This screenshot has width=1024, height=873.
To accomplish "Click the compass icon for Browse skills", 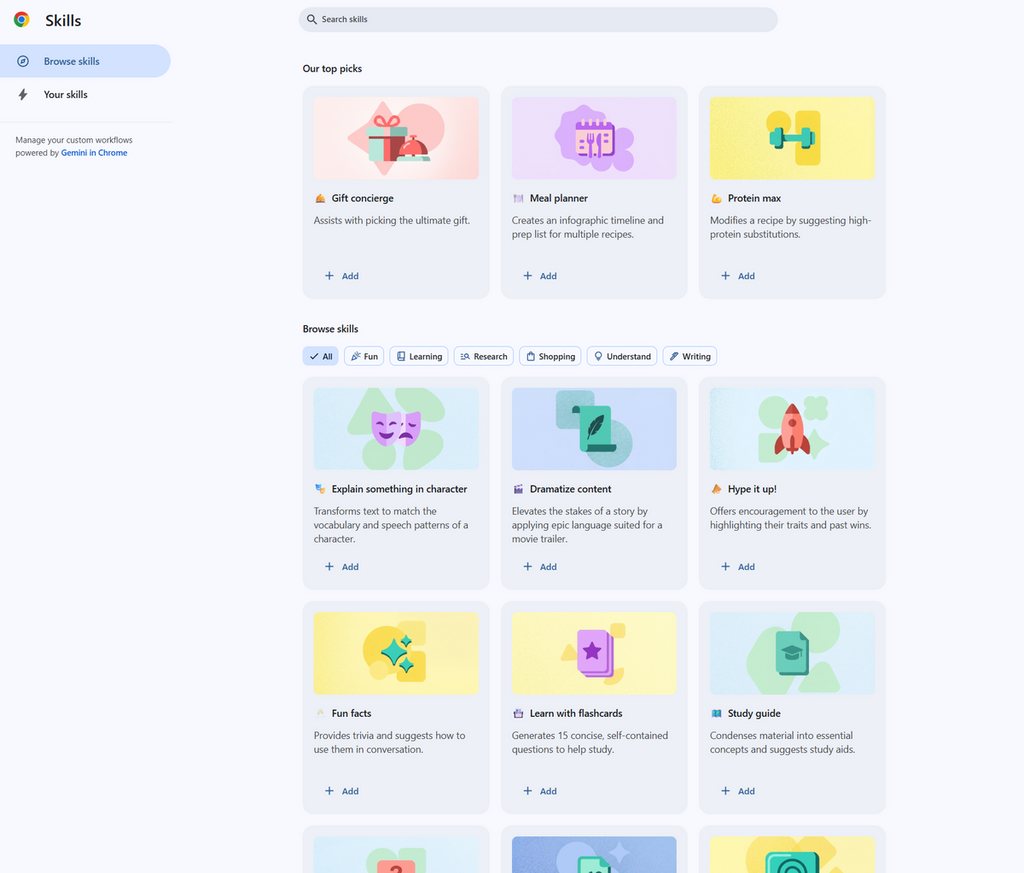I will tap(23, 61).
